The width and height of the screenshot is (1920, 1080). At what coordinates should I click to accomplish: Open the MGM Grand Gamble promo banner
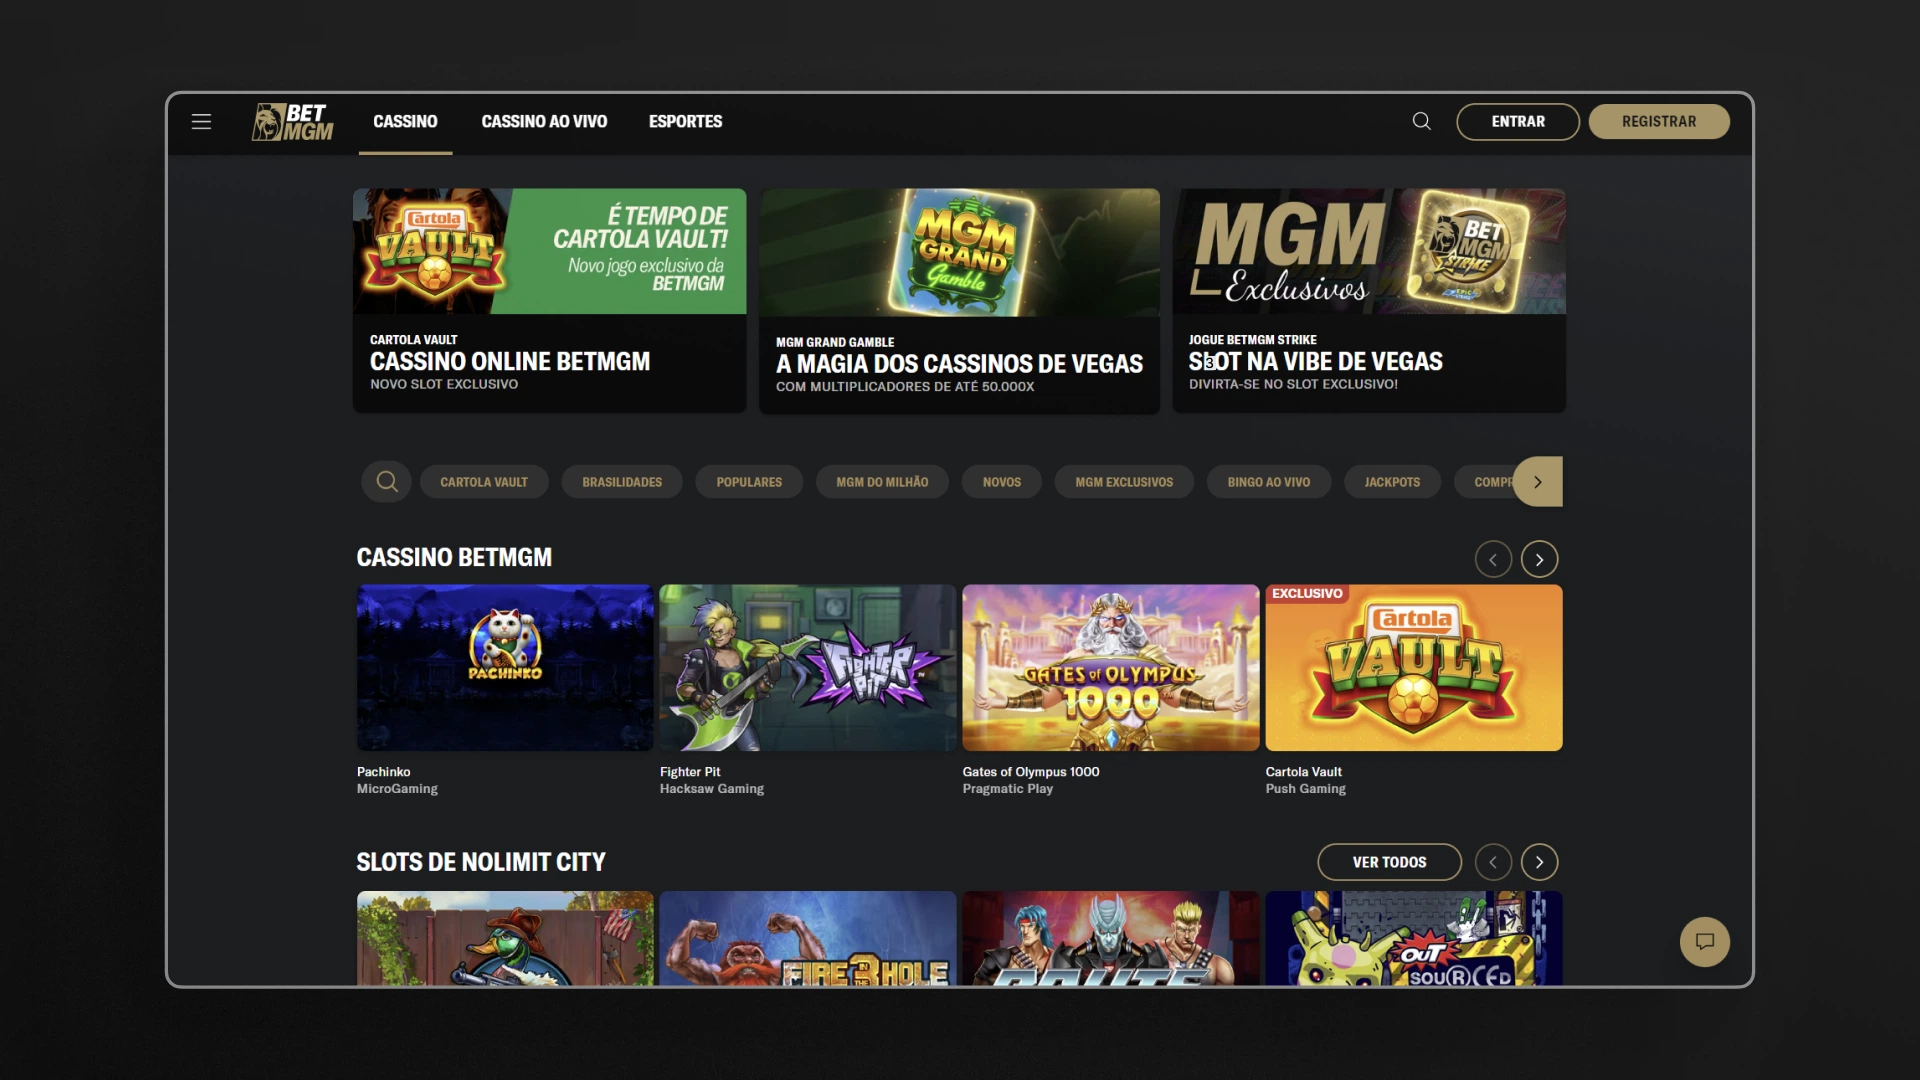pos(959,301)
